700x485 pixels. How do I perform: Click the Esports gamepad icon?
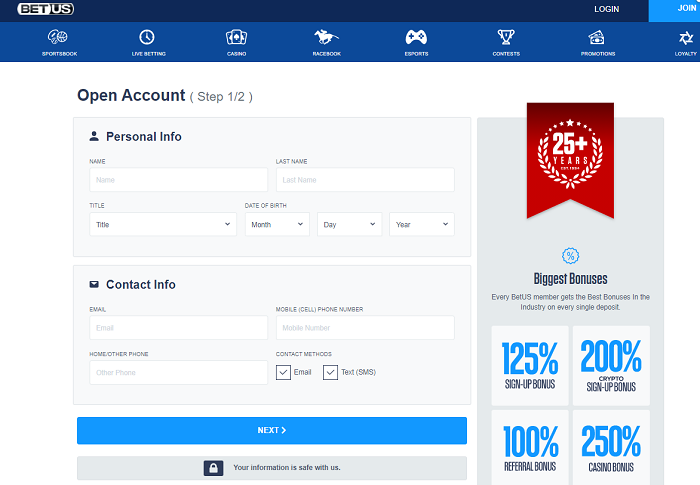[x=416, y=38]
